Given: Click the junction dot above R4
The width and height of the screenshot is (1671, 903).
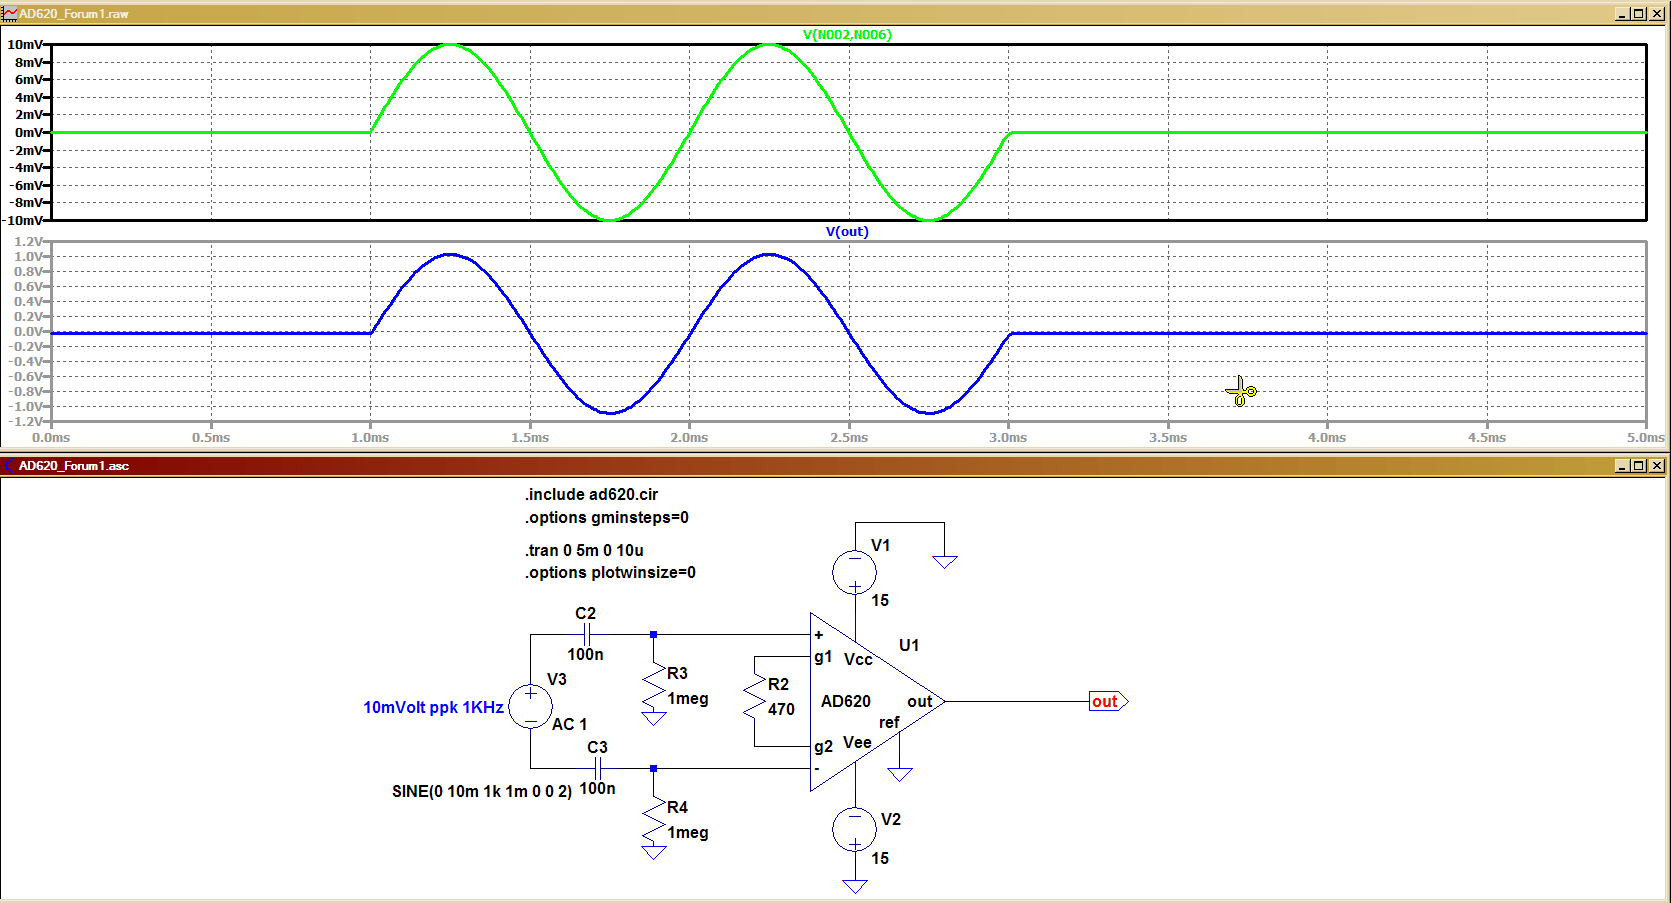Looking at the screenshot, I should click(654, 768).
